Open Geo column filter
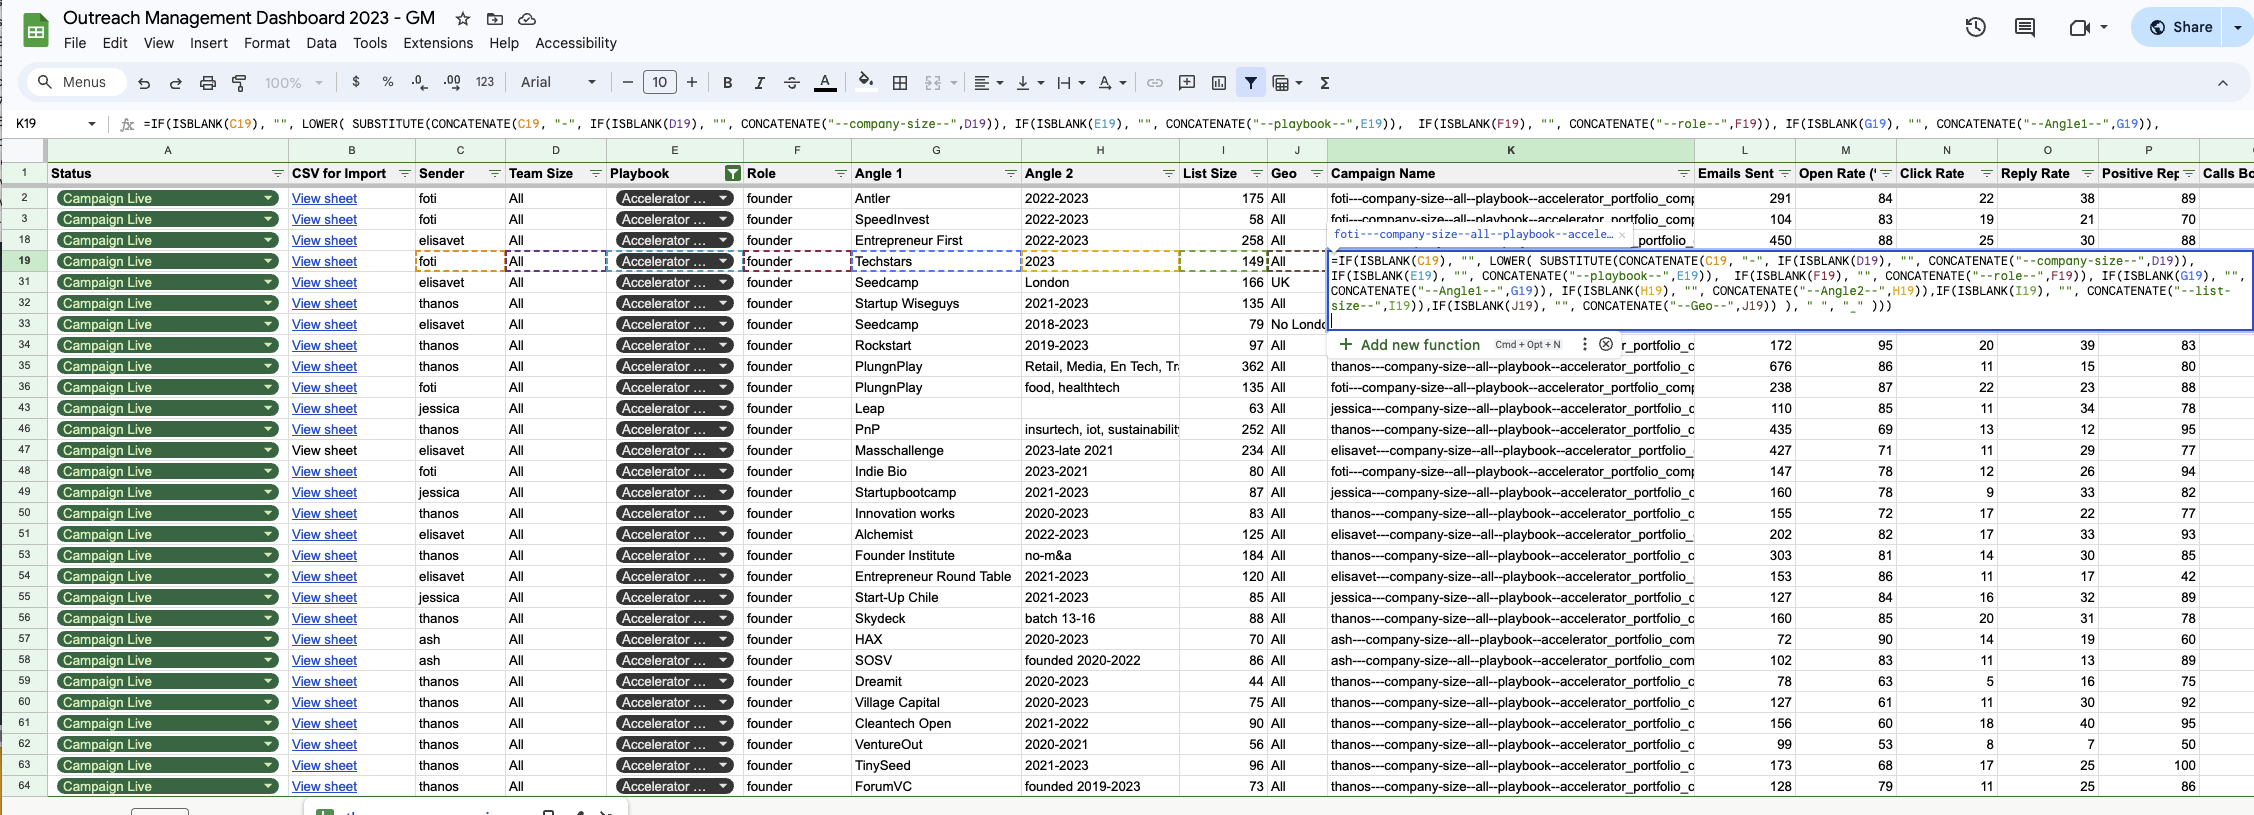Viewport: 2254px width, 815px height. (x=1316, y=174)
